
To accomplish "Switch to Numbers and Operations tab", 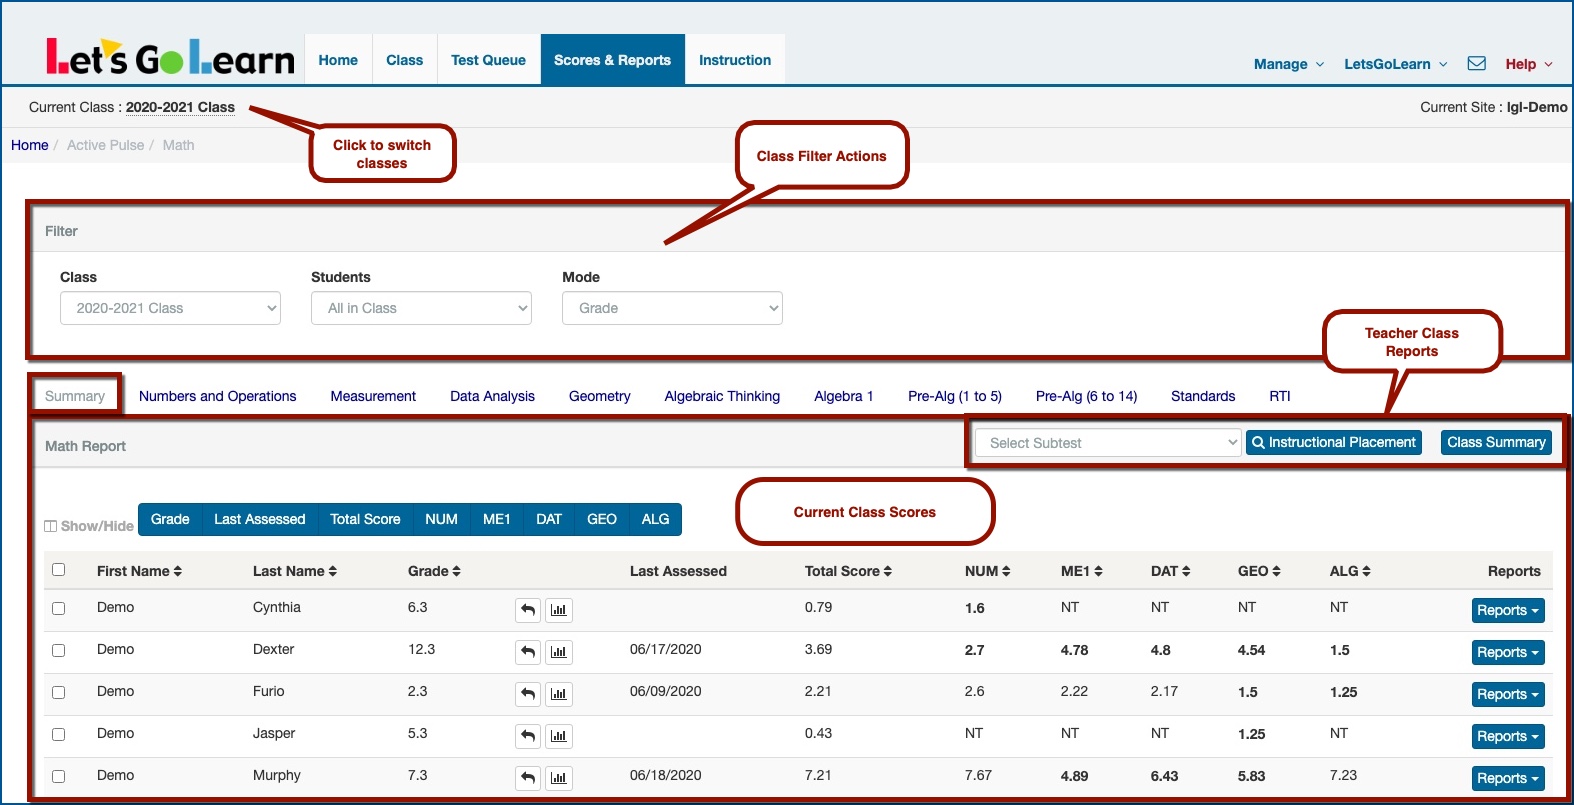I will (x=218, y=396).
